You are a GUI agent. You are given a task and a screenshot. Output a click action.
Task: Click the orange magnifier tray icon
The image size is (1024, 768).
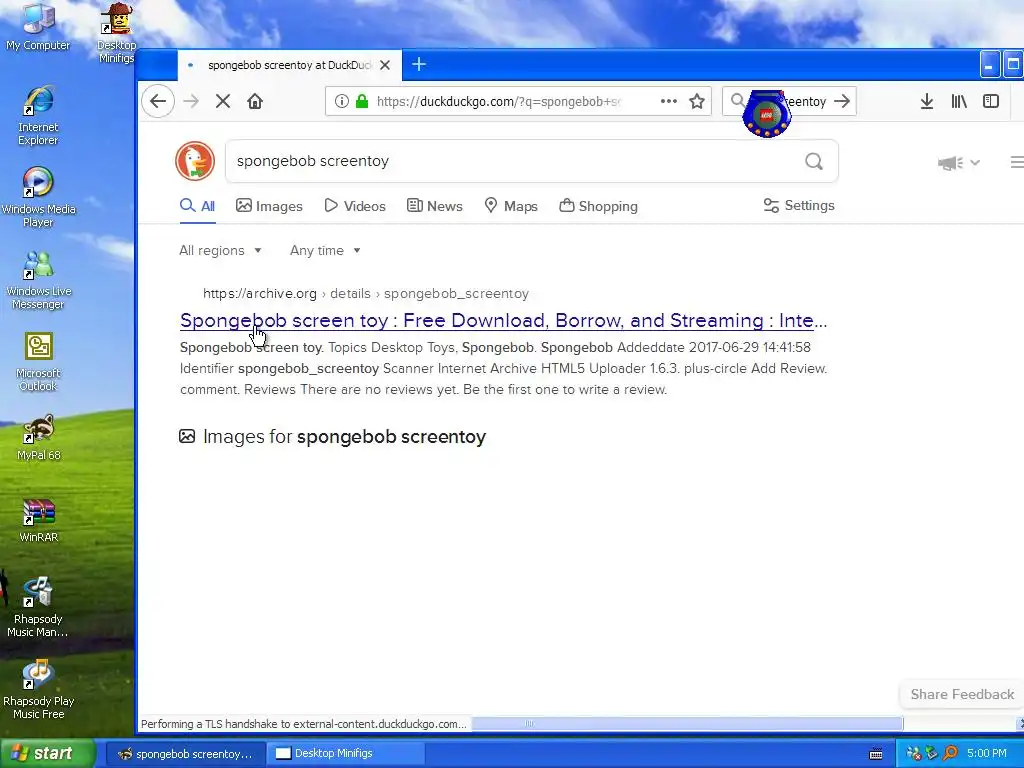(x=950, y=753)
